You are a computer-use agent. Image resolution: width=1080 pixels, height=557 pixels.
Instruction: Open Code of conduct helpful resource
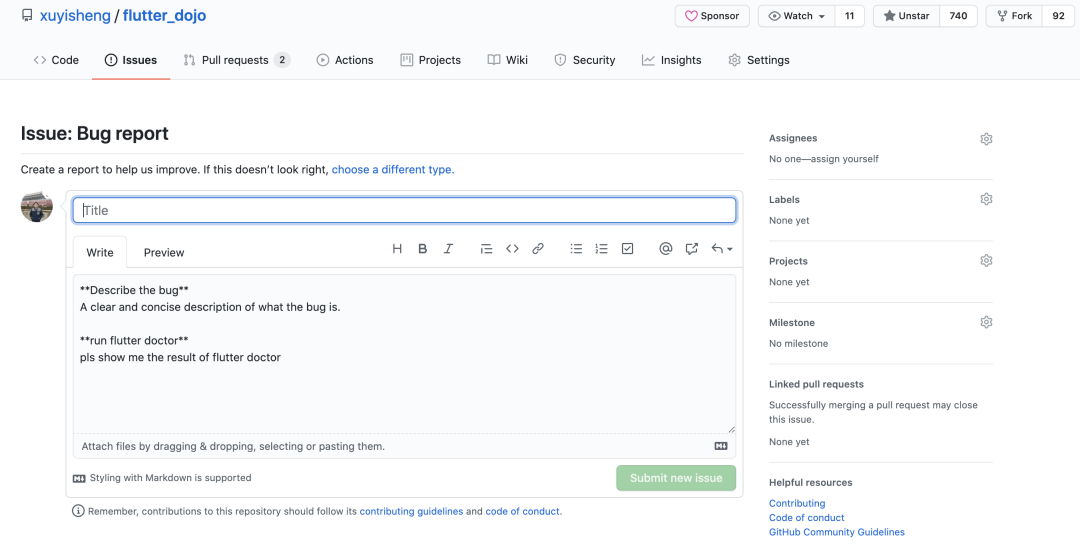[x=807, y=518]
